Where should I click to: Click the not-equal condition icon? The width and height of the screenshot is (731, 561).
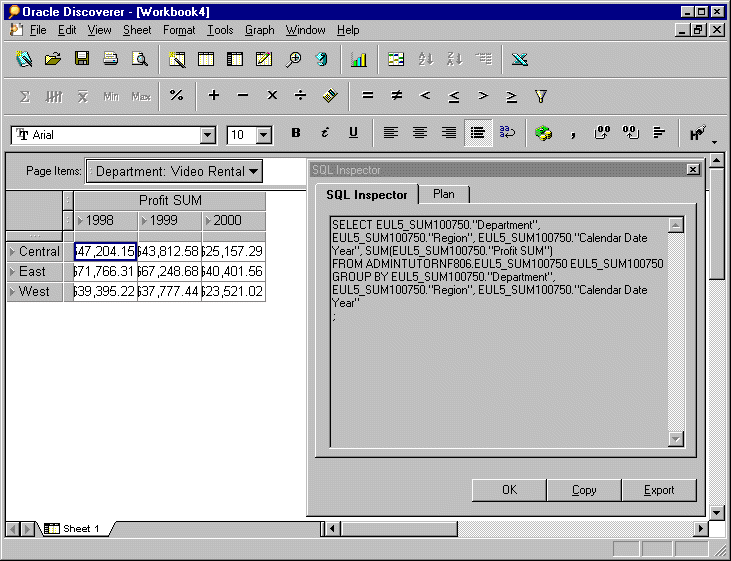coord(396,96)
